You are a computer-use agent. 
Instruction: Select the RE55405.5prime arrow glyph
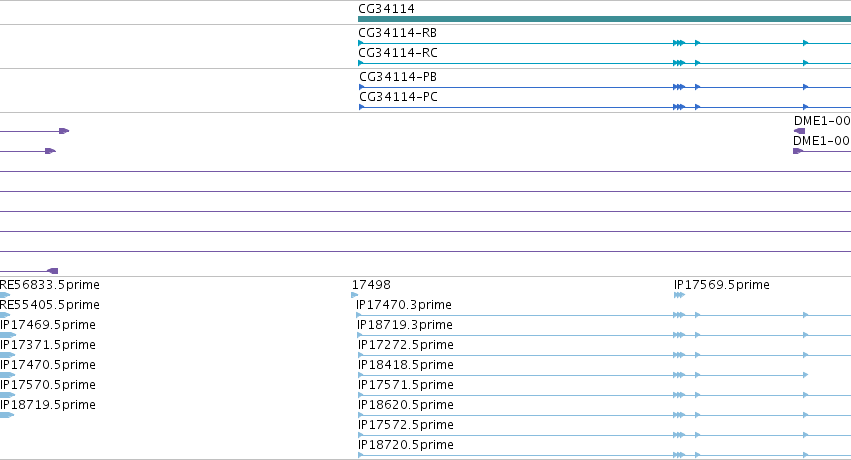(x=5, y=315)
